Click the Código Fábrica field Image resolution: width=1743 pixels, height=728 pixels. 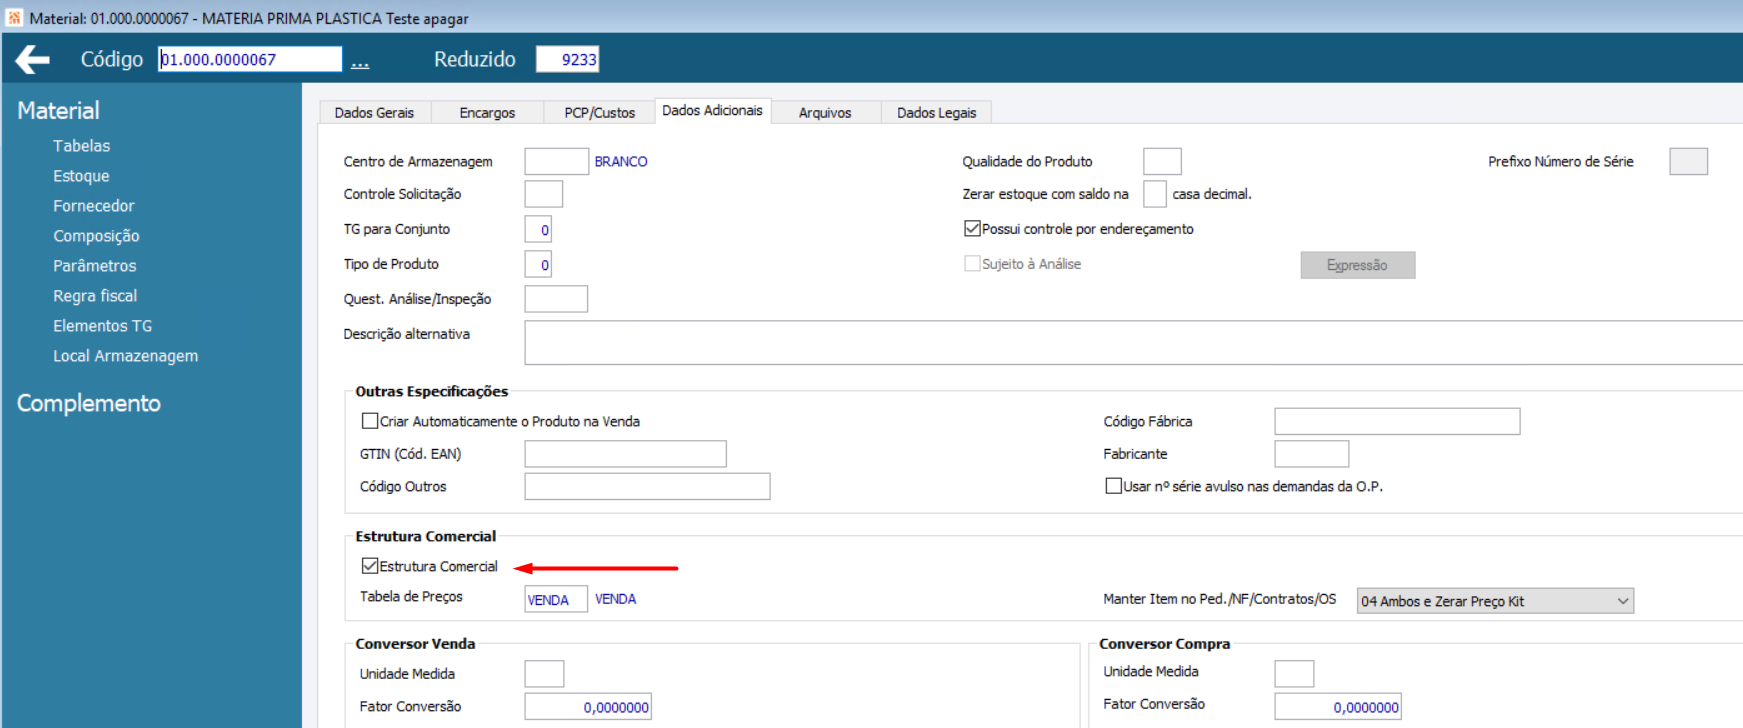point(1397,421)
